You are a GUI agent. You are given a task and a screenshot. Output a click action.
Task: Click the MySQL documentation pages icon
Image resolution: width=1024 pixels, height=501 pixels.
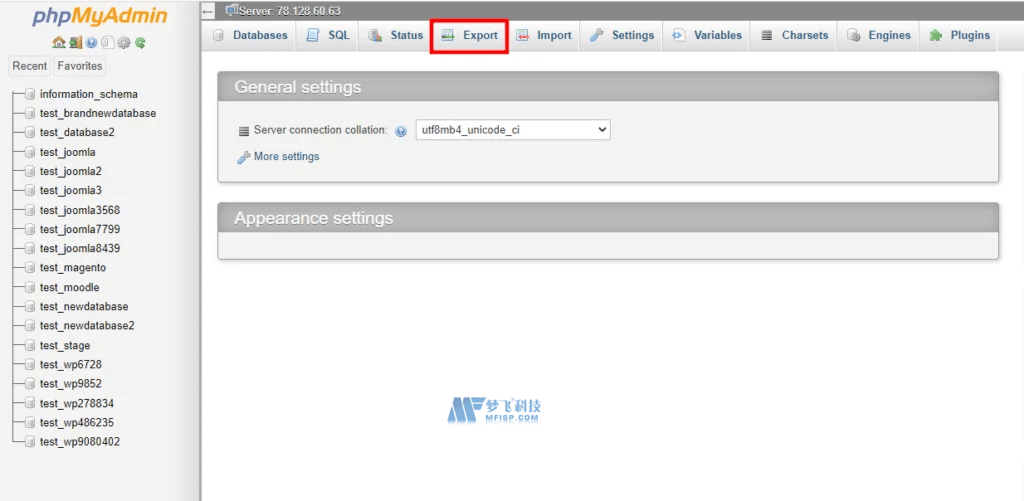pyautogui.click(x=107, y=43)
